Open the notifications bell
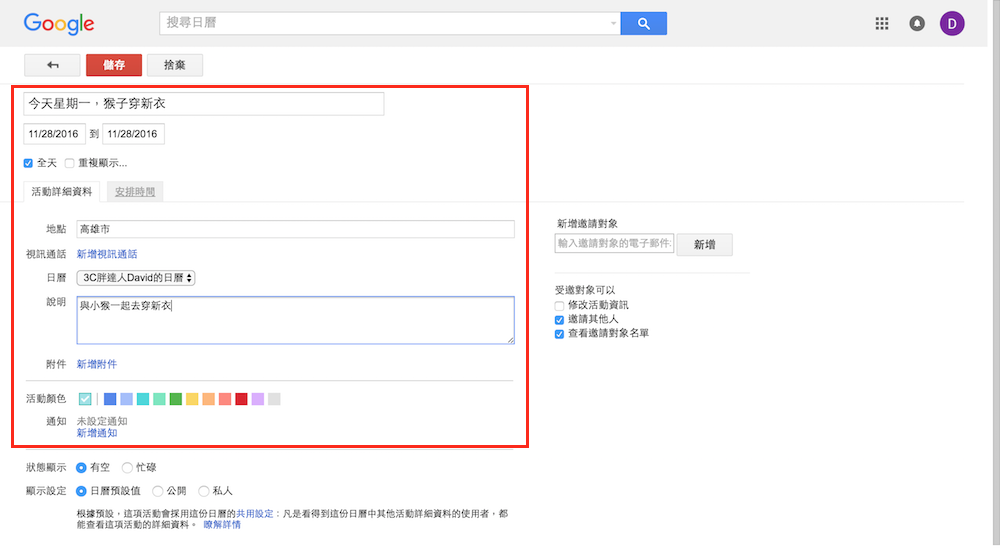 click(x=917, y=24)
